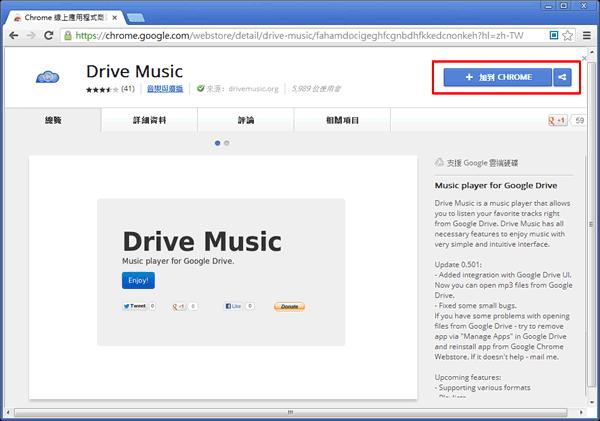Click the Drive Music cloud logo
The height and width of the screenshot is (421, 600).
47,77
